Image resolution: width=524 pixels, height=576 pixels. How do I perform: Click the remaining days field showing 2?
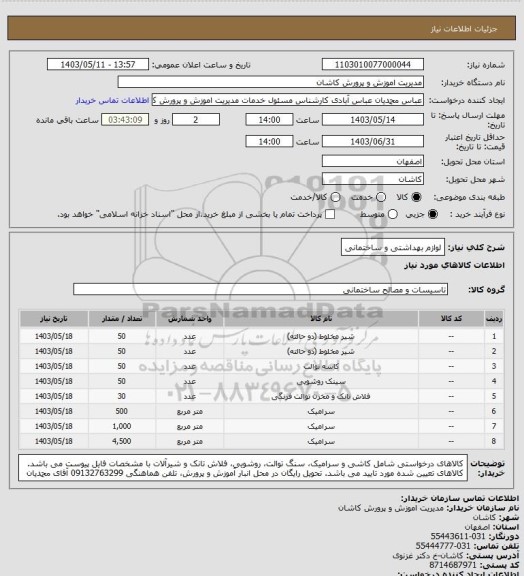196,120
